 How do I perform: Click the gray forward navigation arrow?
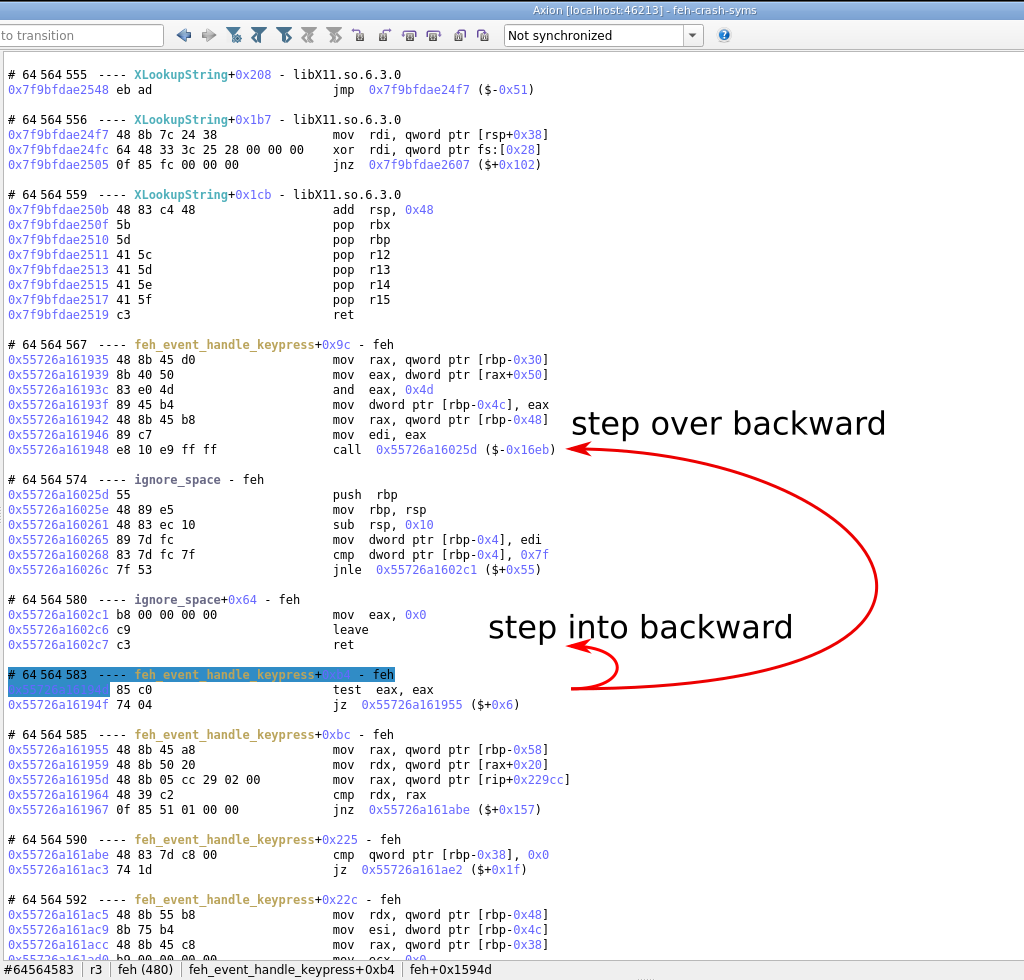pos(208,35)
